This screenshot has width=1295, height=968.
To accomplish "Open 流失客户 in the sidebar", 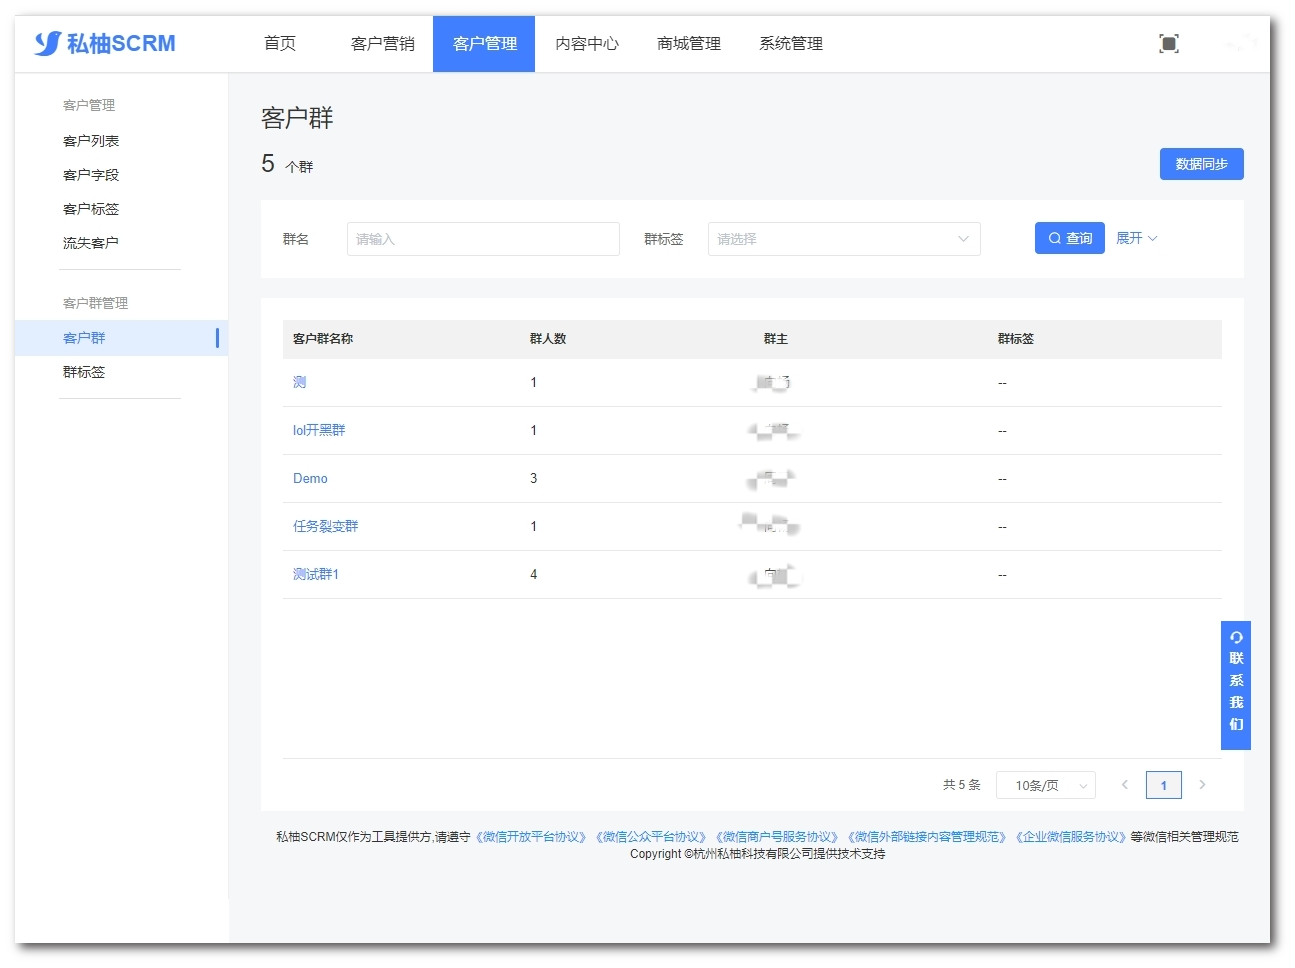I will click(91, 243).
